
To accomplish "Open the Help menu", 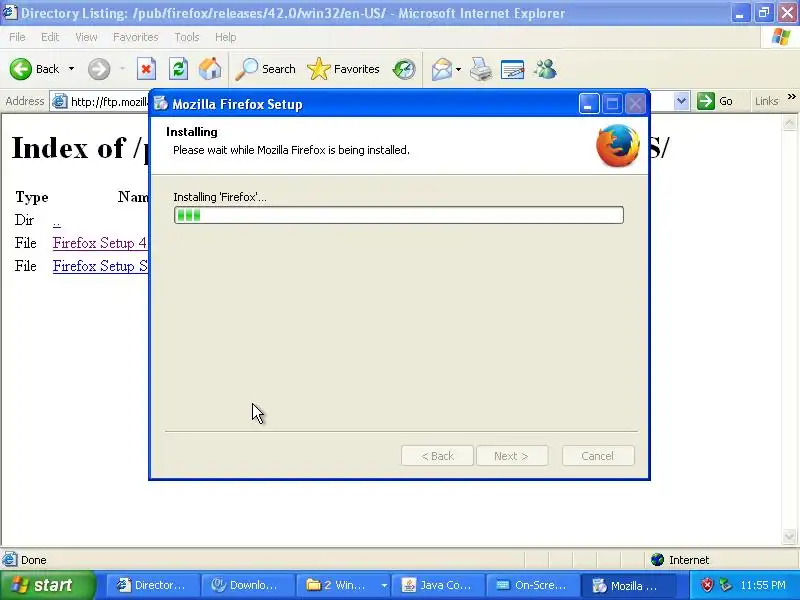I will 226,37.
